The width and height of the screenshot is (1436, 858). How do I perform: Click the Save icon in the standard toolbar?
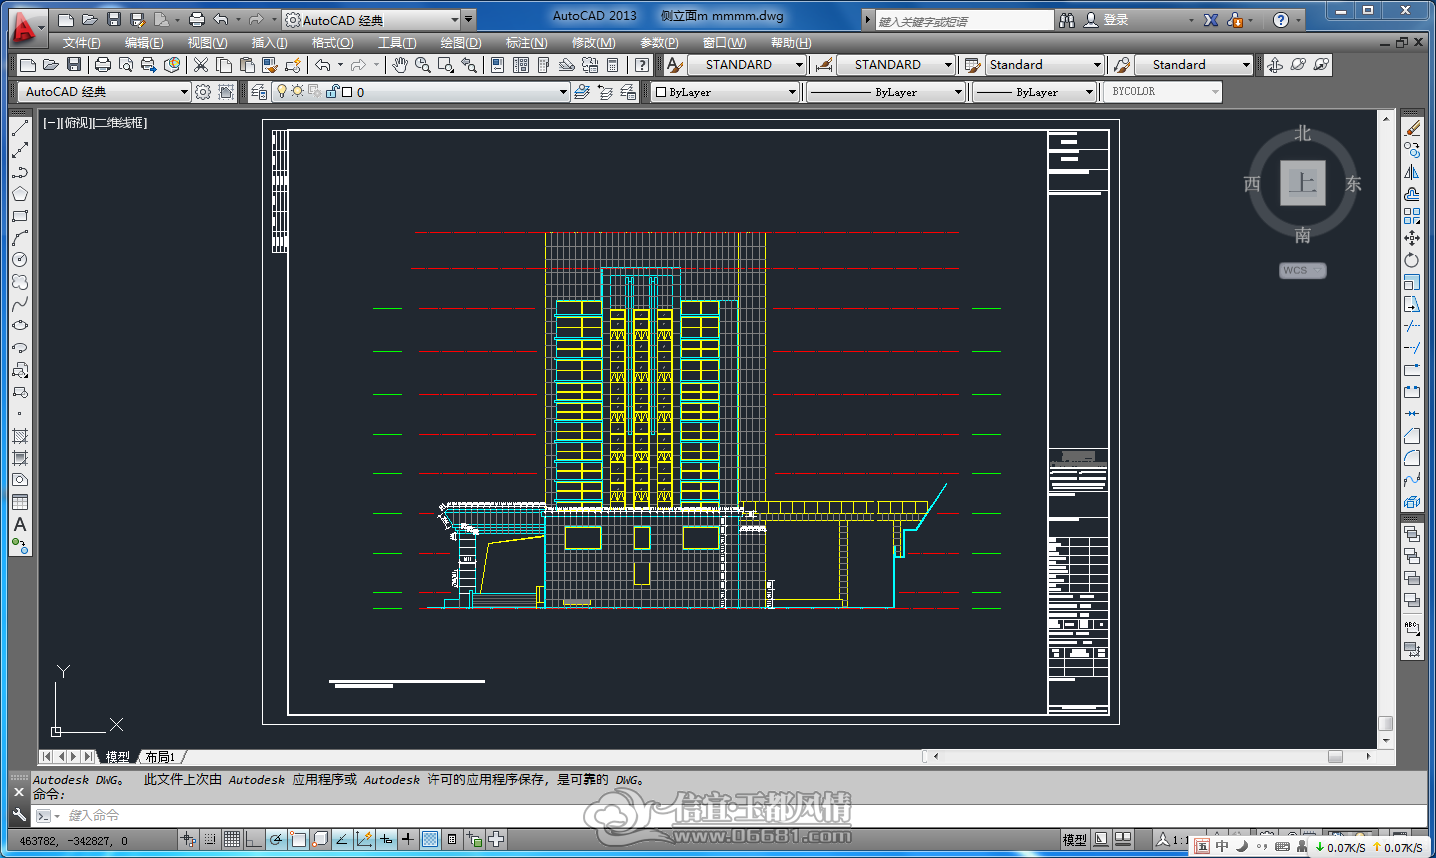(74, 65)
